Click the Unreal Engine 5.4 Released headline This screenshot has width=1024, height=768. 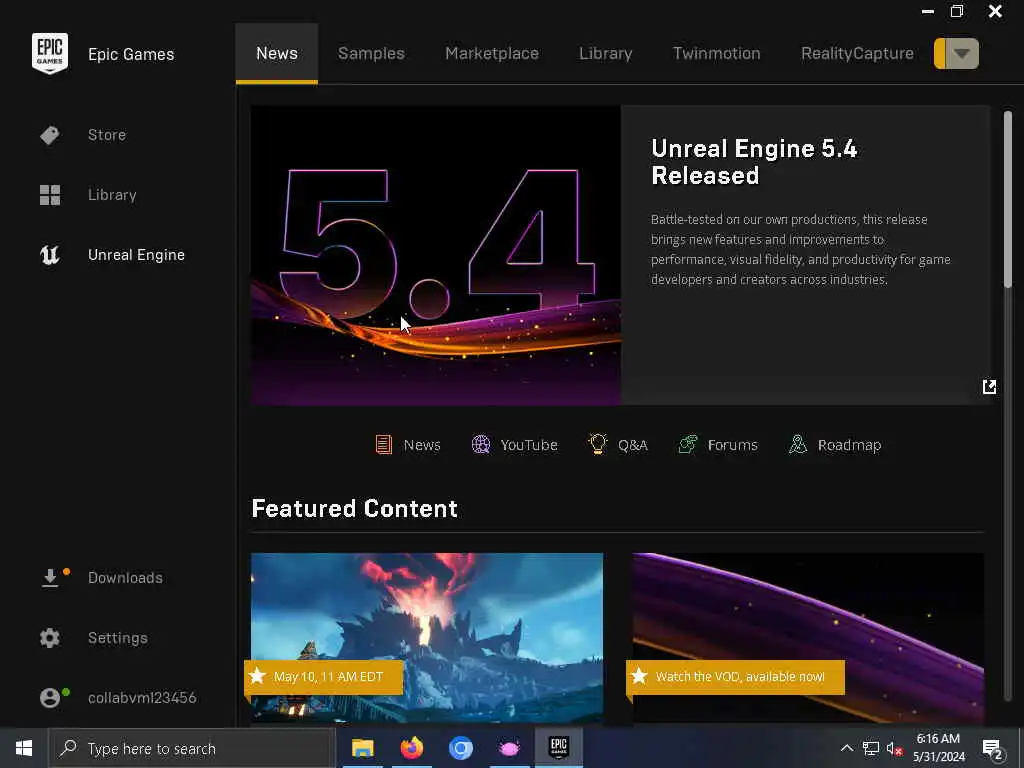pyautogui.click(x=754, y=162)
